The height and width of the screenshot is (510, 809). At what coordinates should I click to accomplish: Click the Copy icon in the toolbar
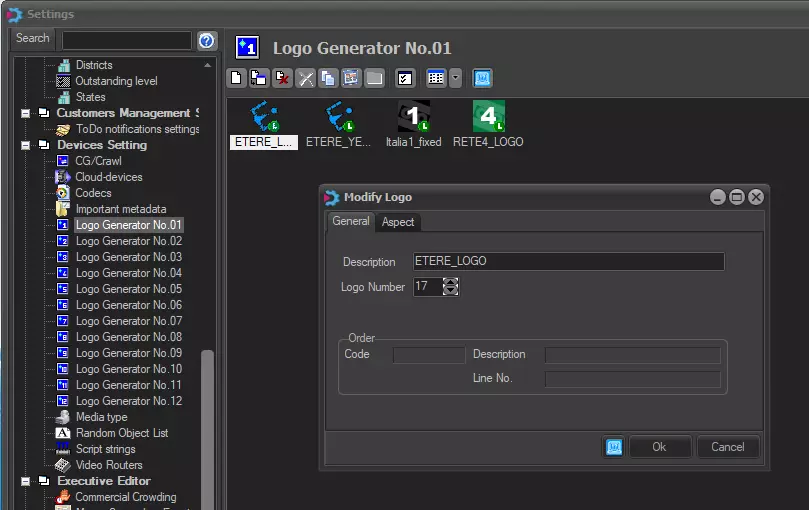(x=329, y=78)
